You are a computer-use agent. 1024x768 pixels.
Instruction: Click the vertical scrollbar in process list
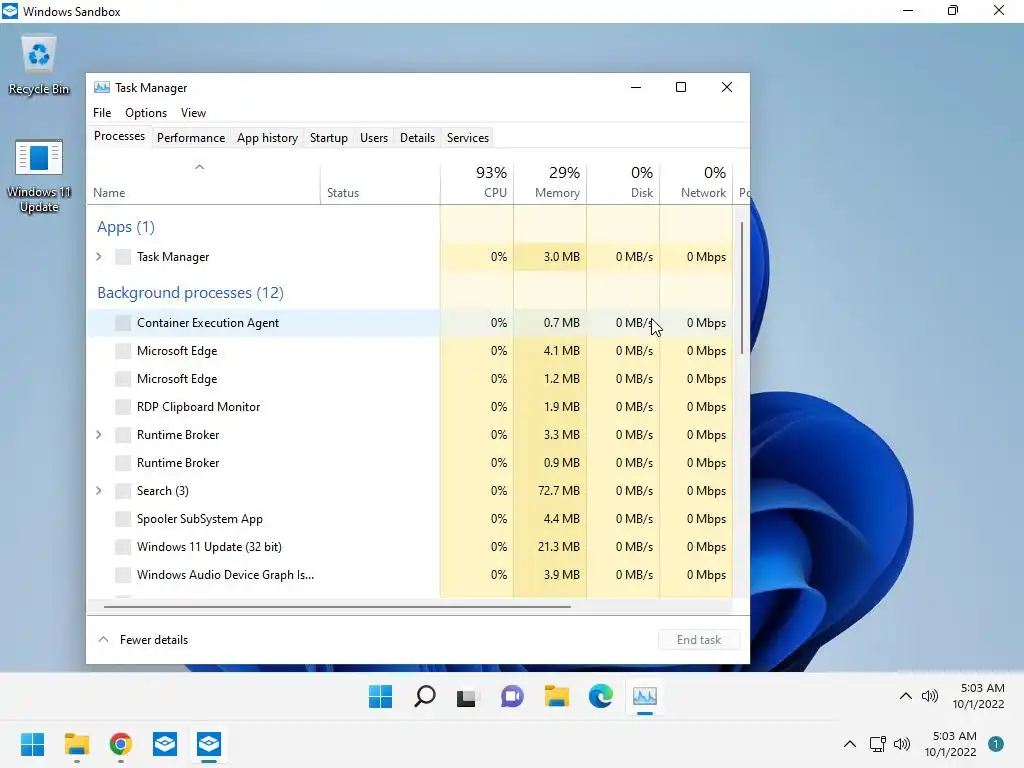point(742,288)
